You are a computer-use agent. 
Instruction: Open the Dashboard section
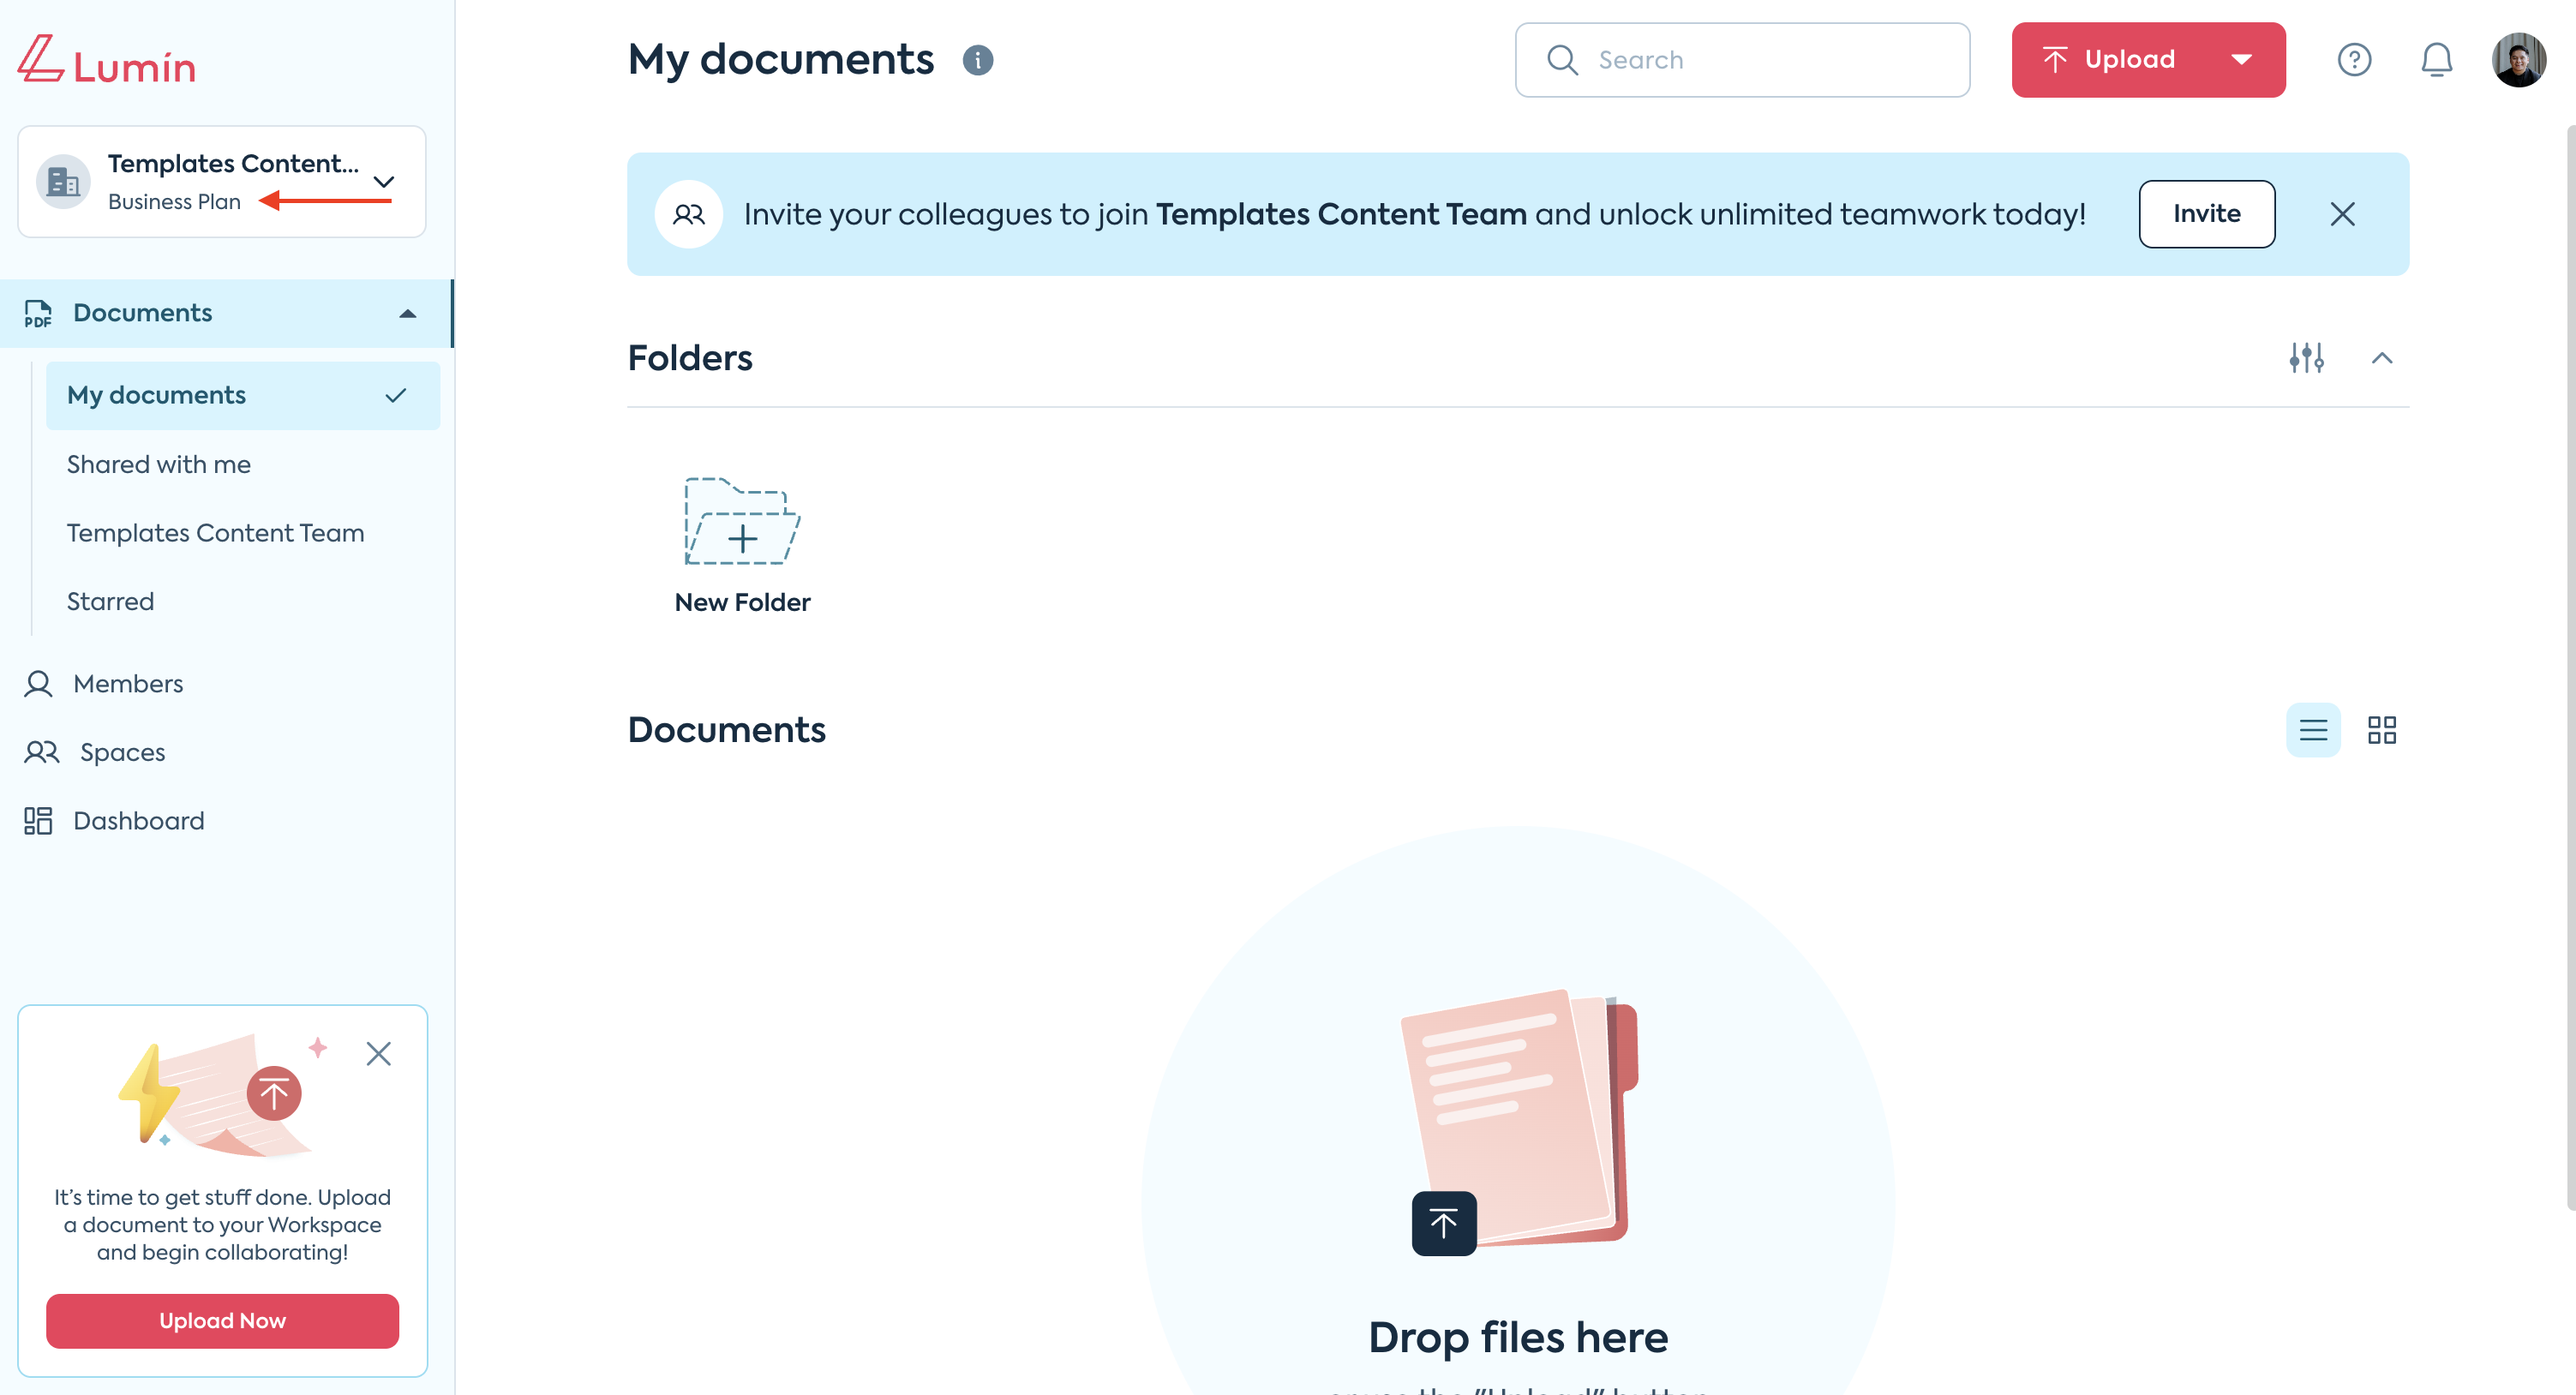(137, 820)
